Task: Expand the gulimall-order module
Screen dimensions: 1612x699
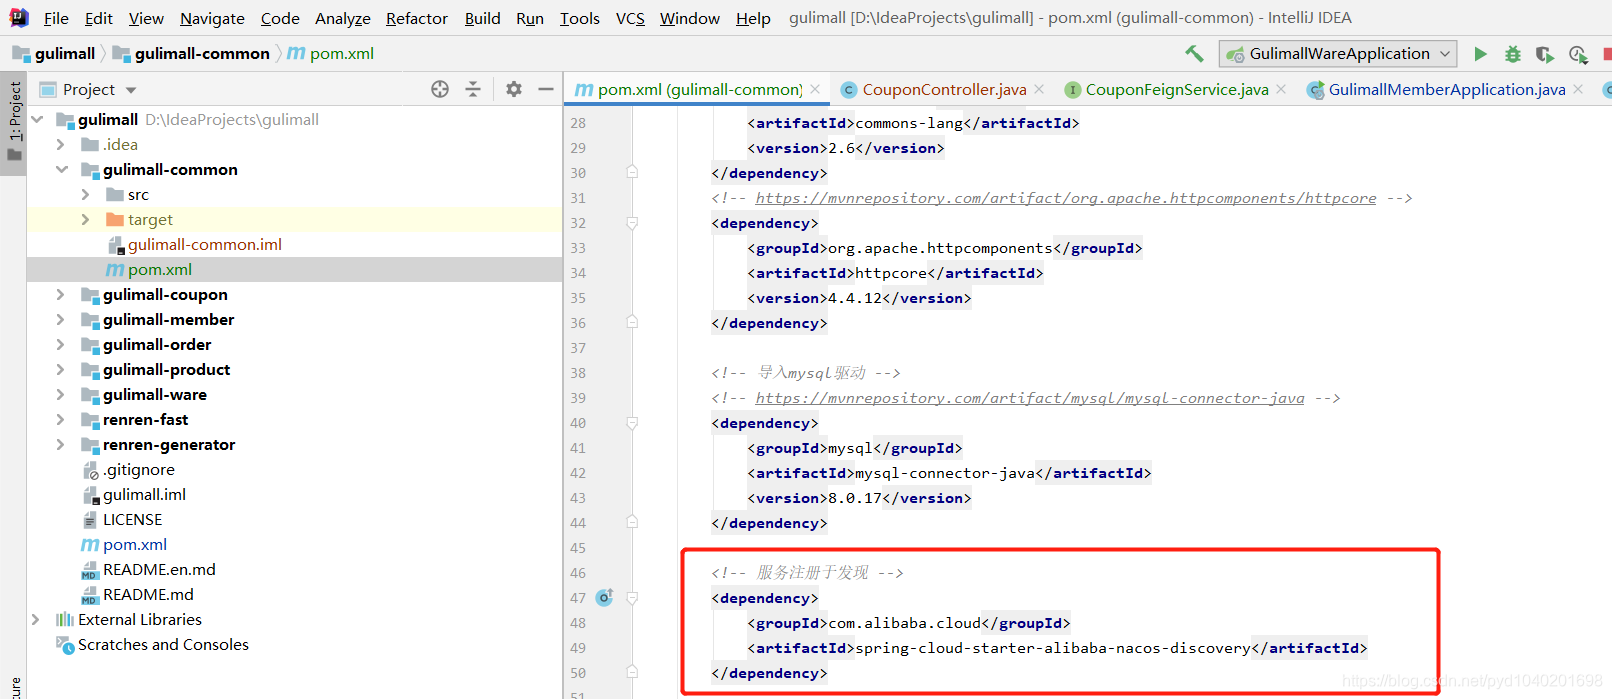Action: point(61,344)
